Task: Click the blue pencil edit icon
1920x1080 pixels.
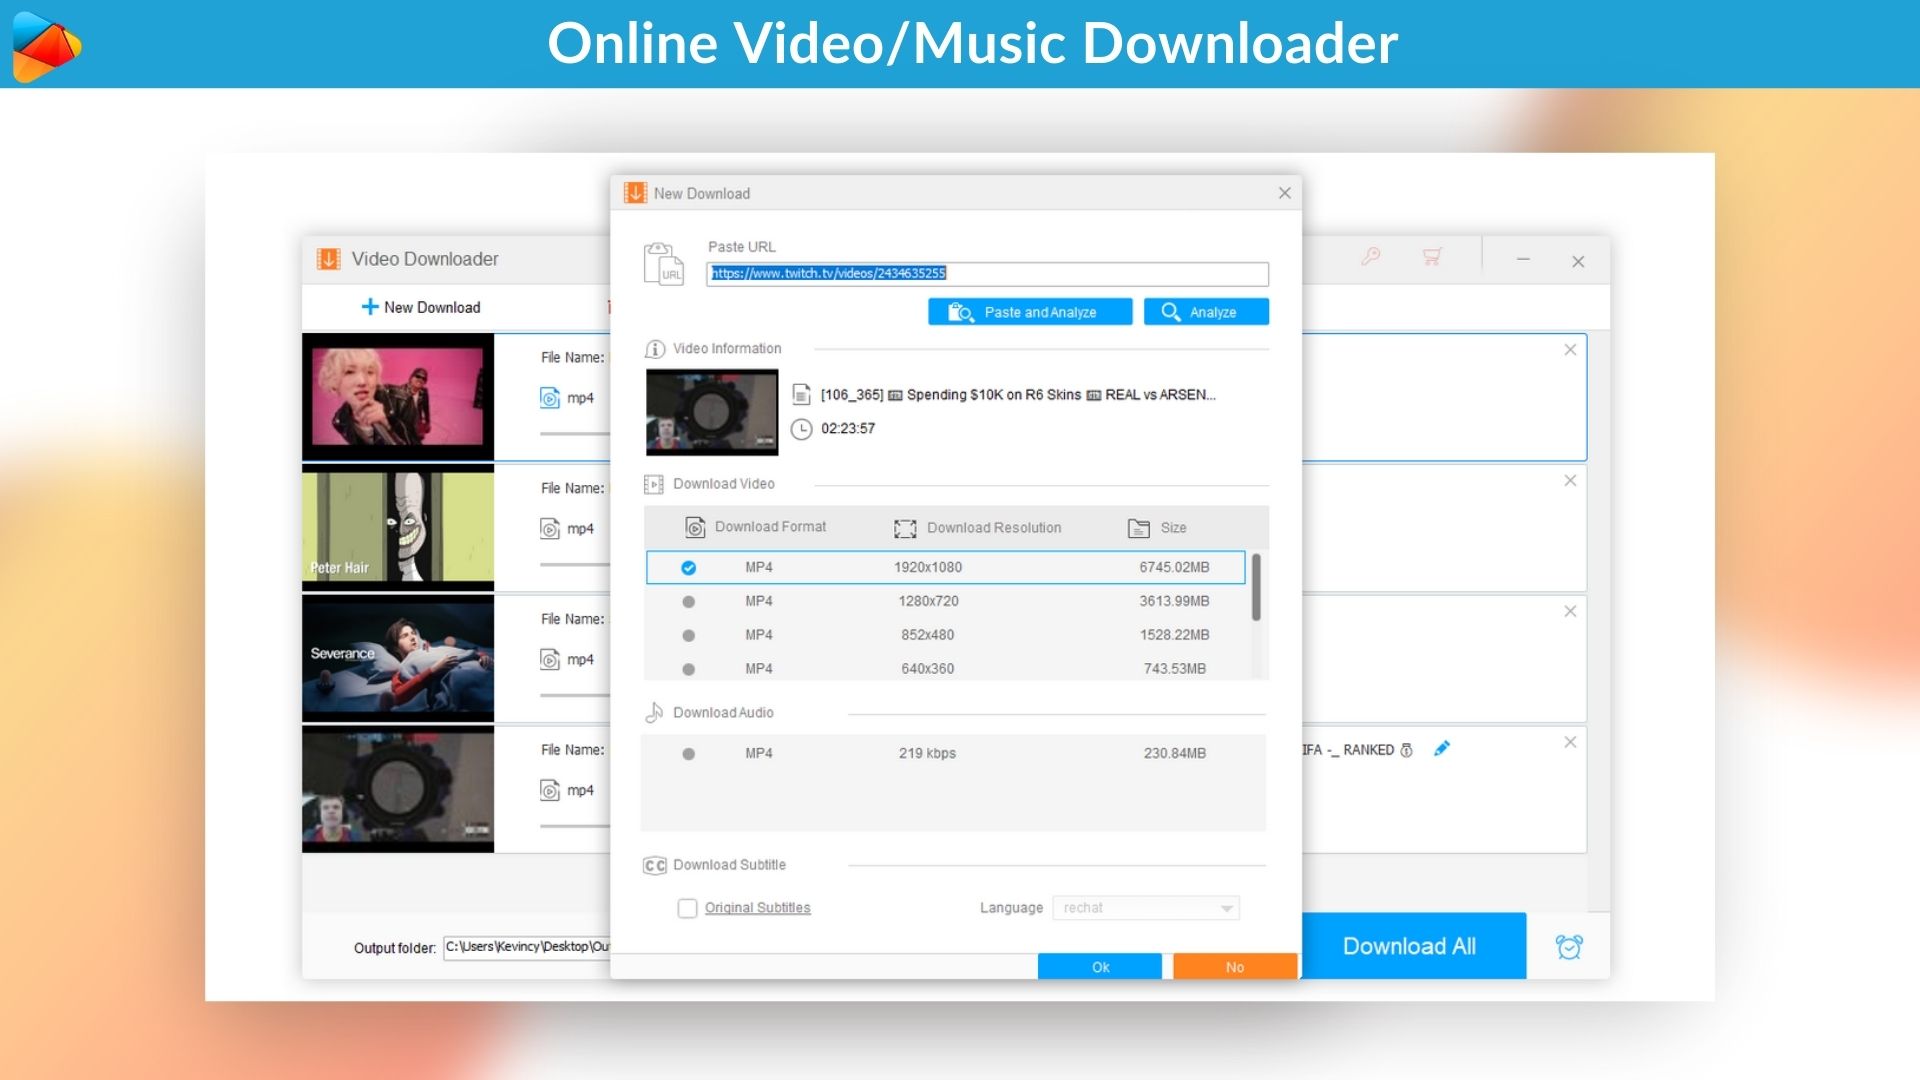Action: (1441, 749)
